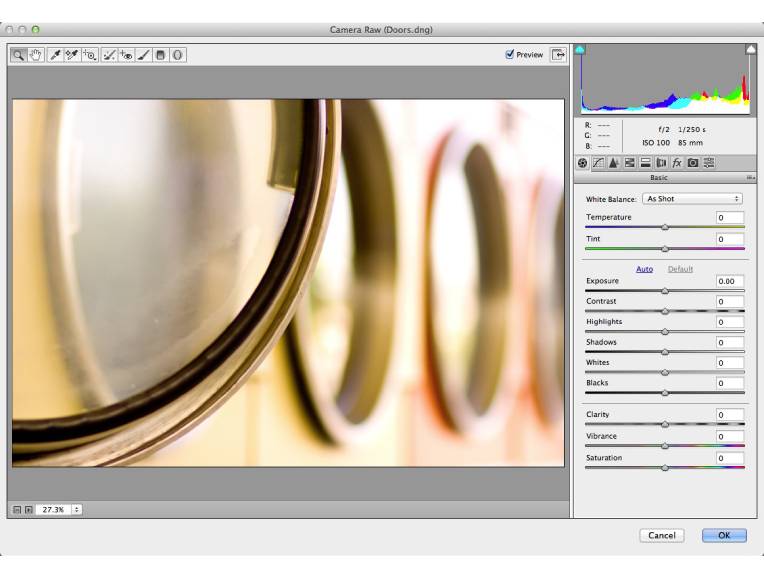Open the White Balance dropdown

point(692,199)
